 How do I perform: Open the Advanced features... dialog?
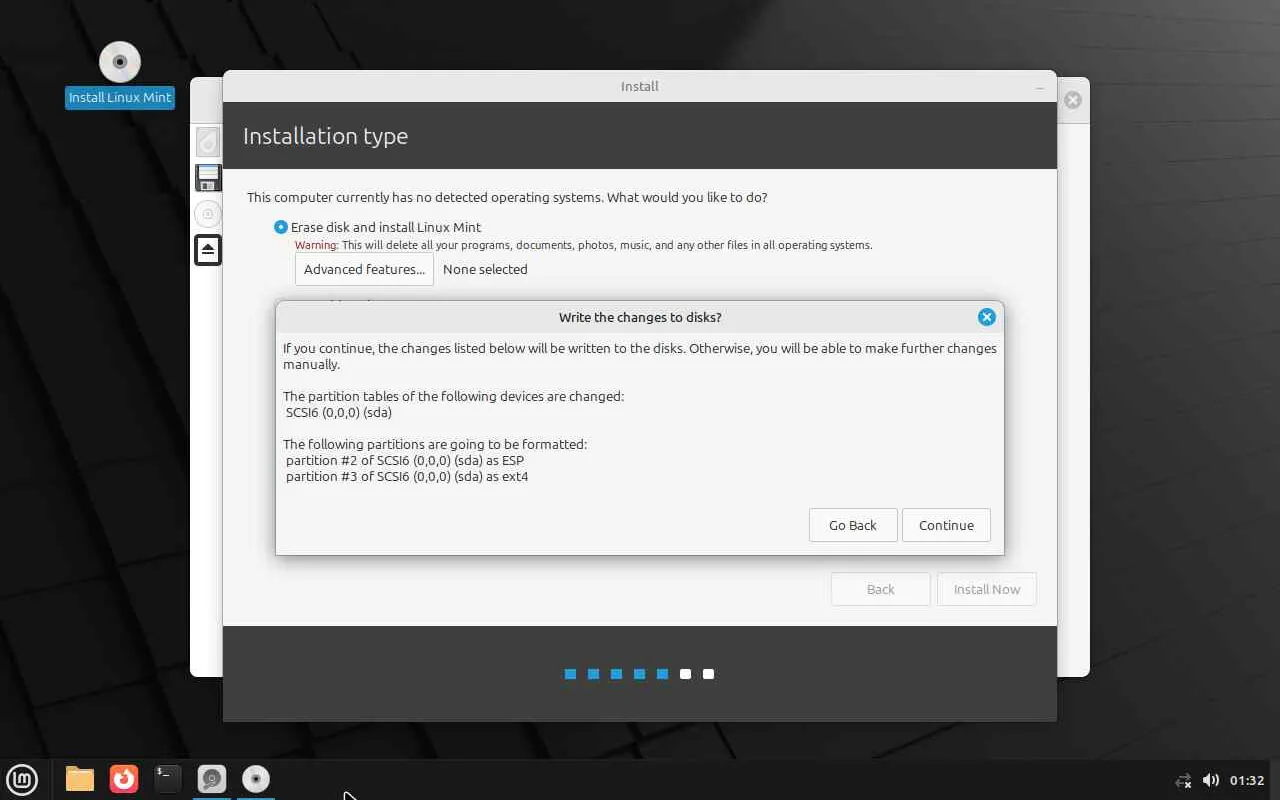(364, 269)
